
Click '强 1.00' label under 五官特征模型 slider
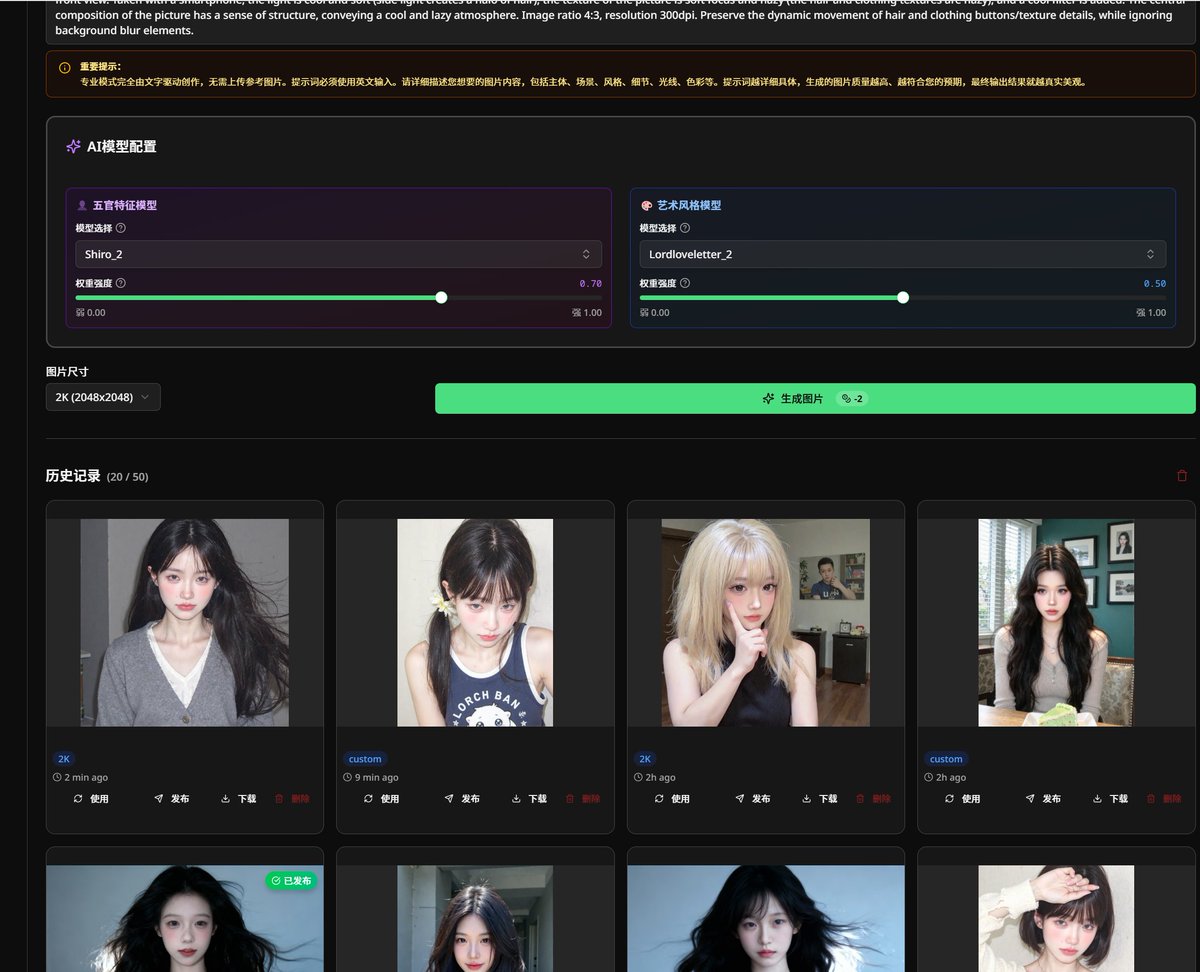(x=587, y=313)
